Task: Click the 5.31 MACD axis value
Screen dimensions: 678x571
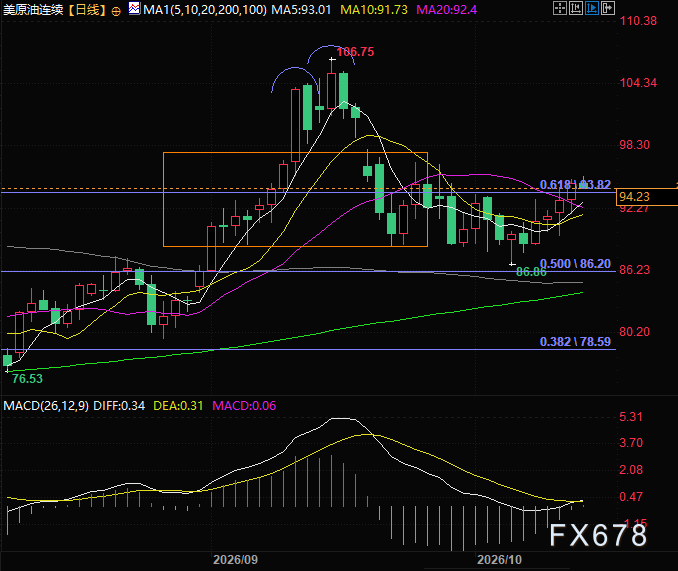Action: pyautogui.click(x=631, y=417)
